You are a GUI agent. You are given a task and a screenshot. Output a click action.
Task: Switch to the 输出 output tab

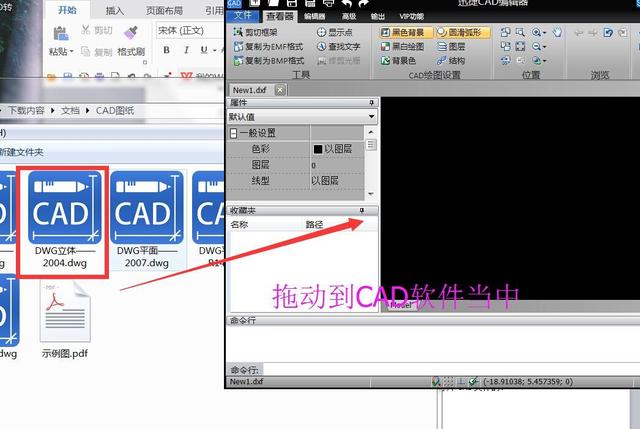[378, 16]
